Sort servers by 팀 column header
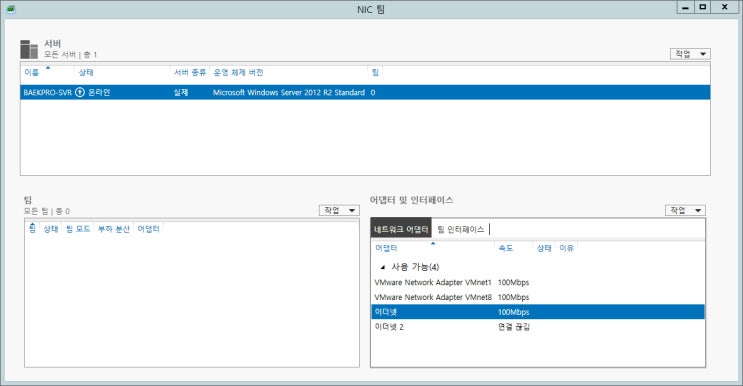Viewport: 743px width, 386px height. click(375, 72)
